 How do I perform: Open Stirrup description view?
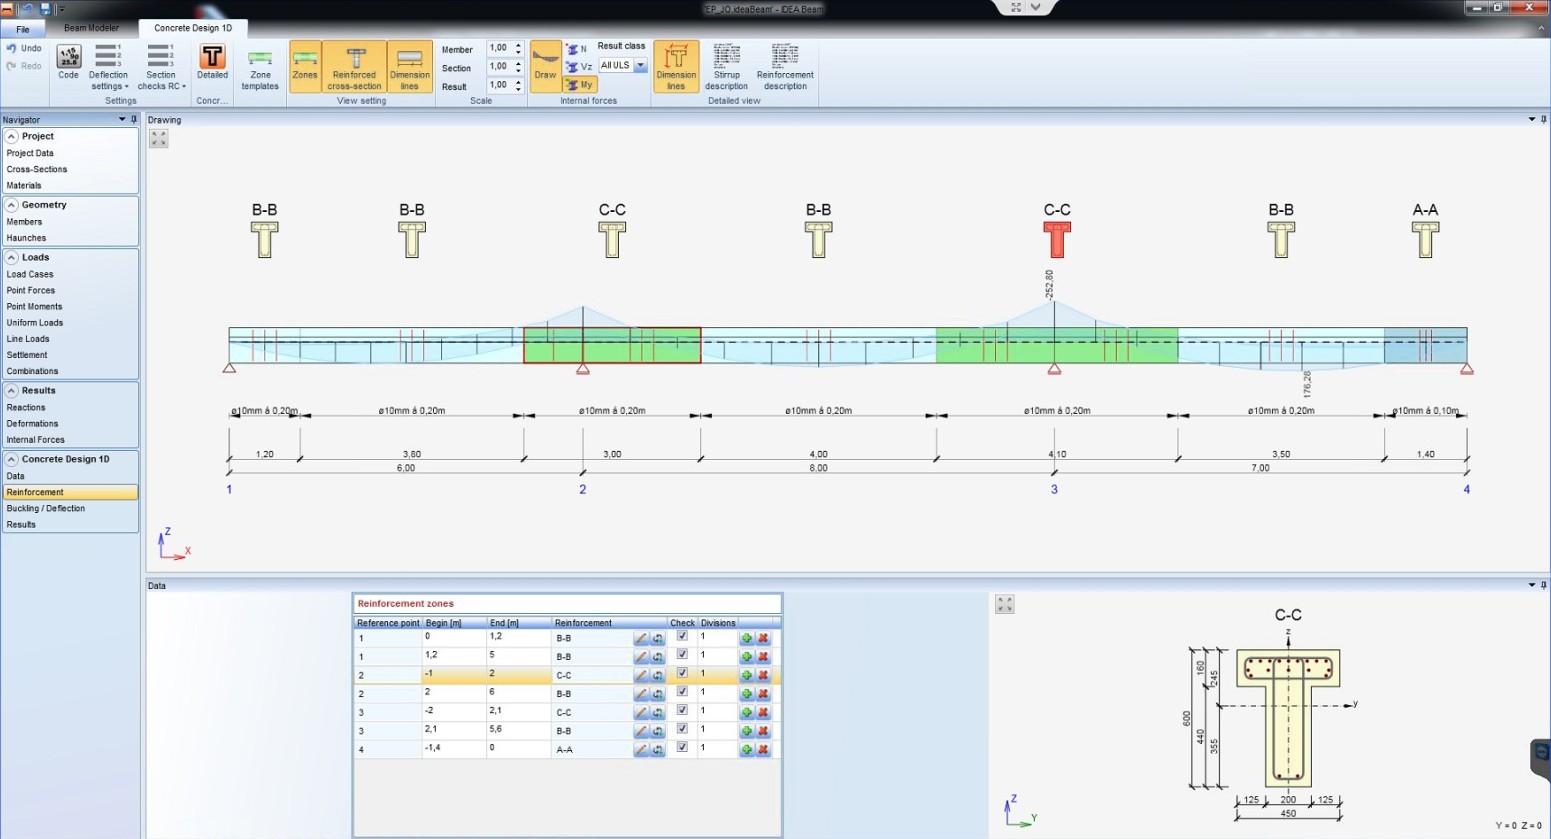tap(726, 67)
